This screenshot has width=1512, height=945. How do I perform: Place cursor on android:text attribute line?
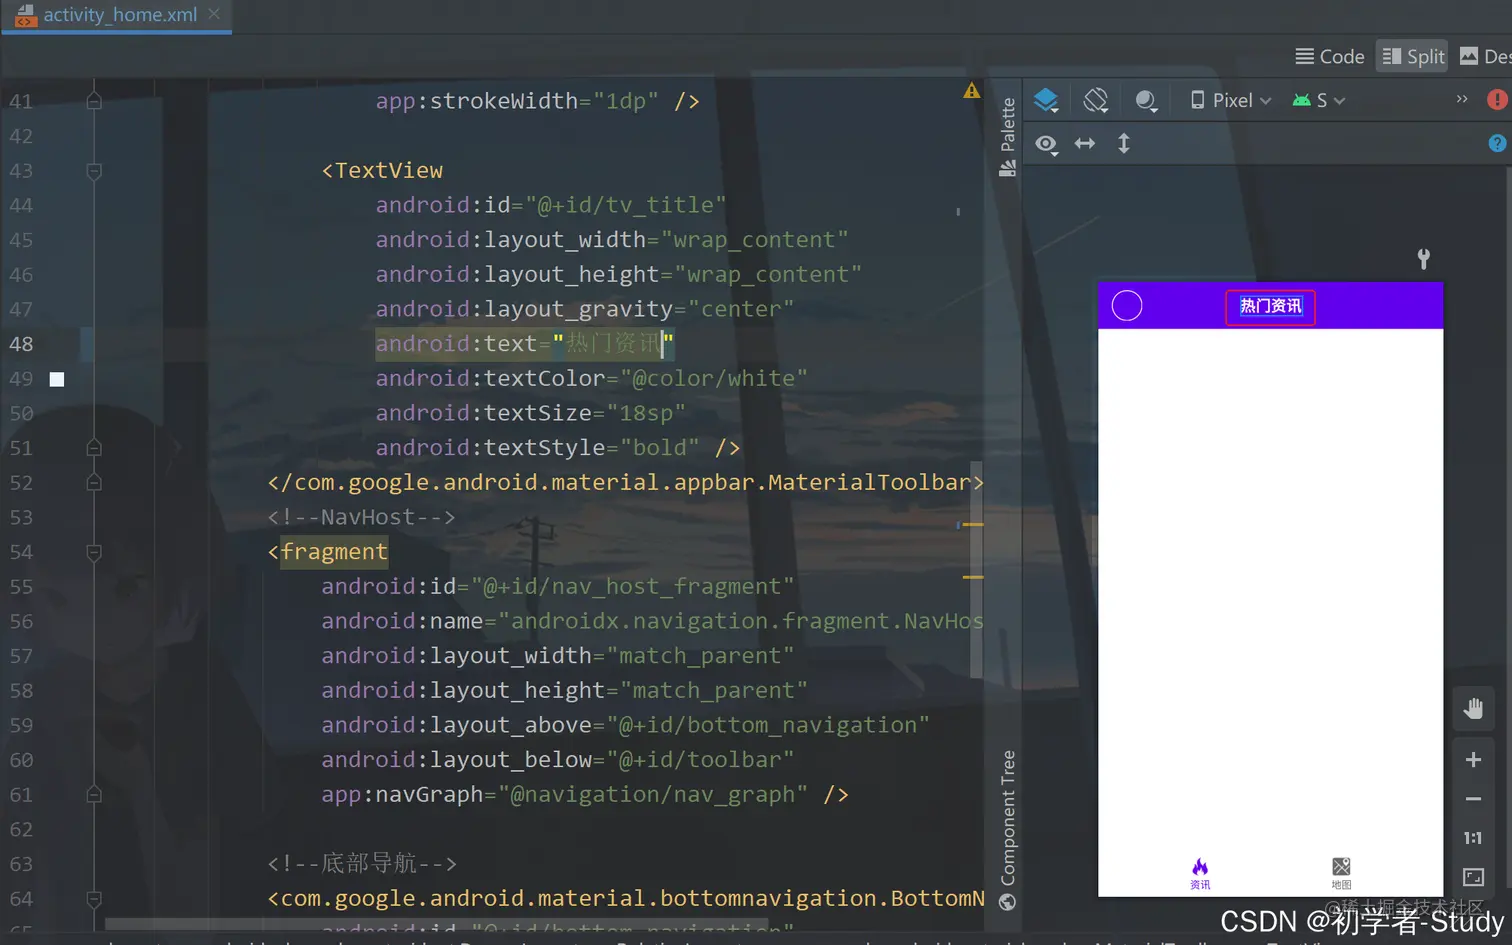(x=525, y=344)
